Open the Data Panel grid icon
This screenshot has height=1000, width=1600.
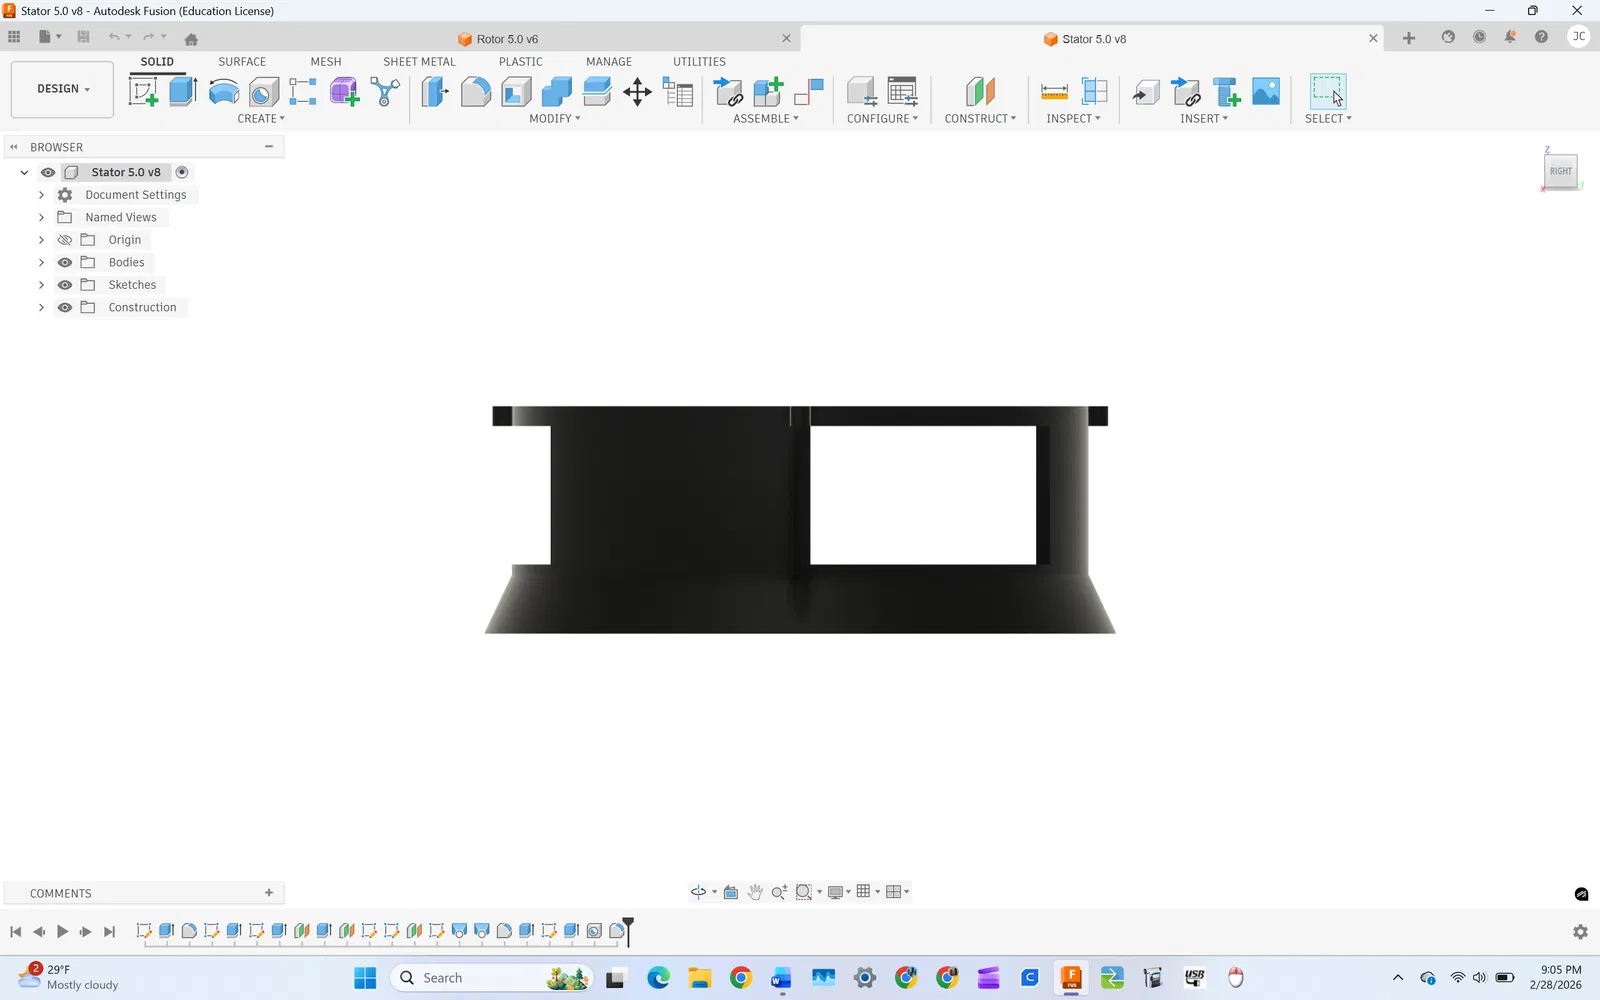pyautogui.click(x=14, y=37)
